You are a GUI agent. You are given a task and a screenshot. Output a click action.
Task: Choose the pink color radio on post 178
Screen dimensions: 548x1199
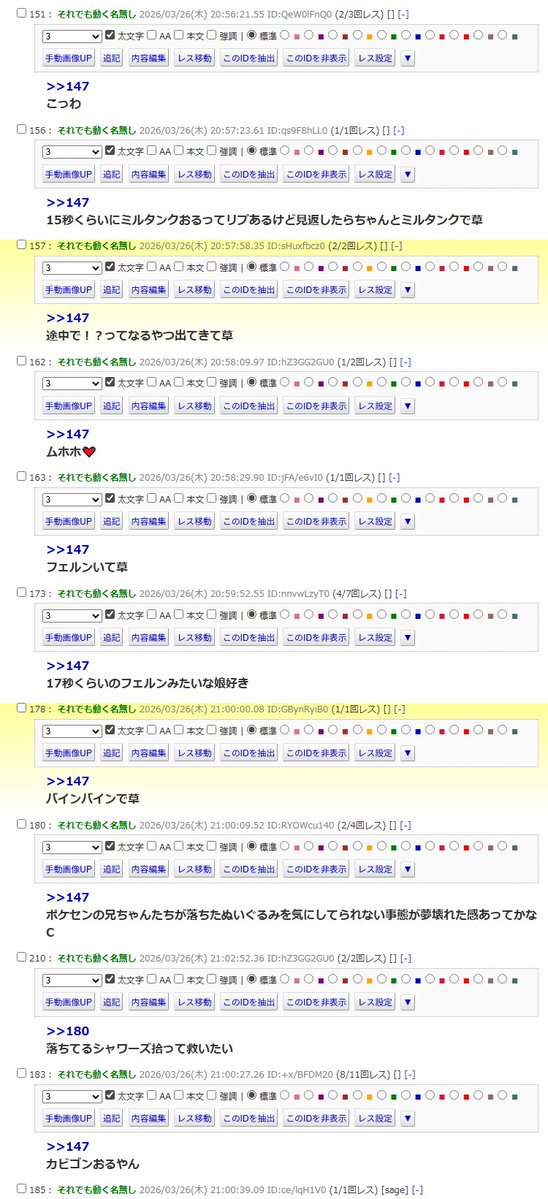[x=285, y=729]
